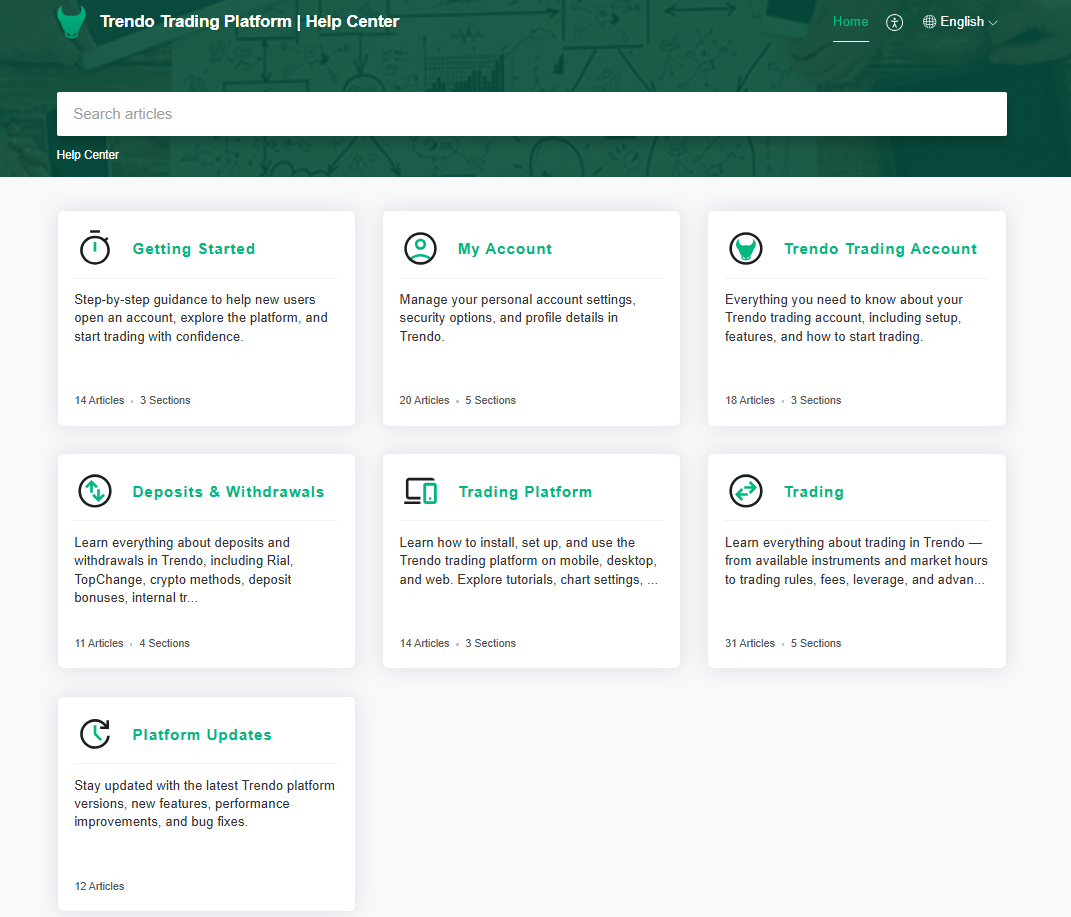
Task: Click '14 Articles' under Trading Platform
Action: coord(424,643)
